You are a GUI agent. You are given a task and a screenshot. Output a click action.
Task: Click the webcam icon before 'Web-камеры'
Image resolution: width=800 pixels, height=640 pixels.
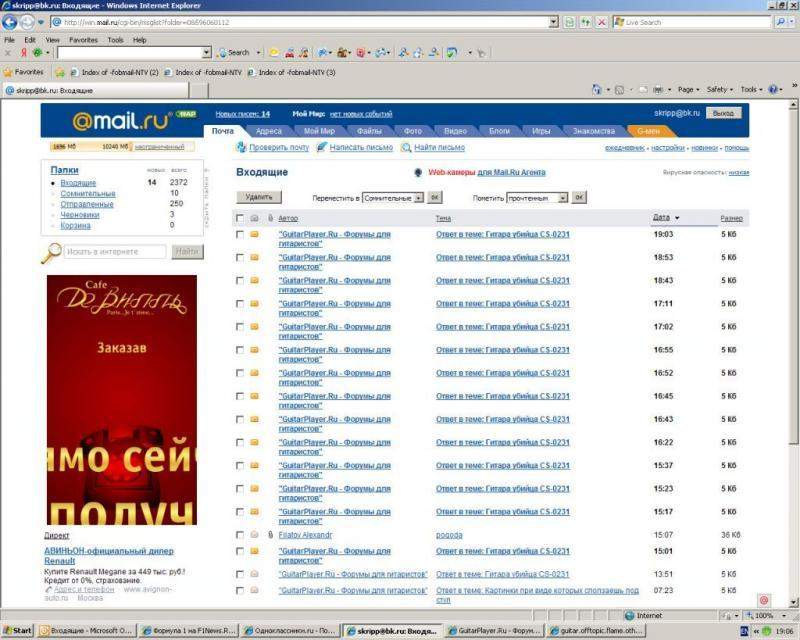tap(418, 173)
